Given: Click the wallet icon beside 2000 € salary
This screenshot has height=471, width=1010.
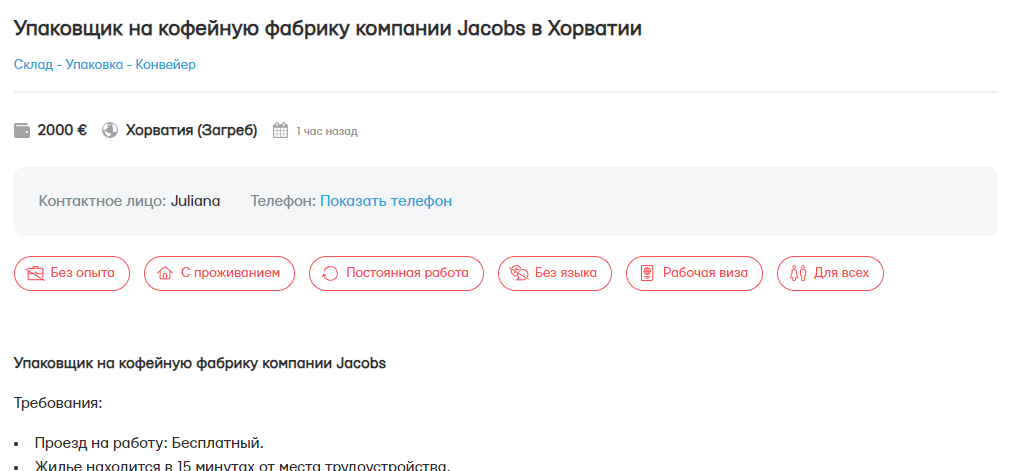Looking at the screenshot, I should (x=22, y=130).
